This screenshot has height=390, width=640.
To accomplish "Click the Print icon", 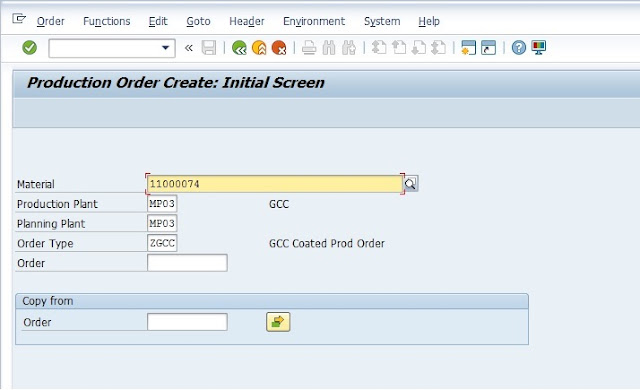I will click(x=309, y=48).
